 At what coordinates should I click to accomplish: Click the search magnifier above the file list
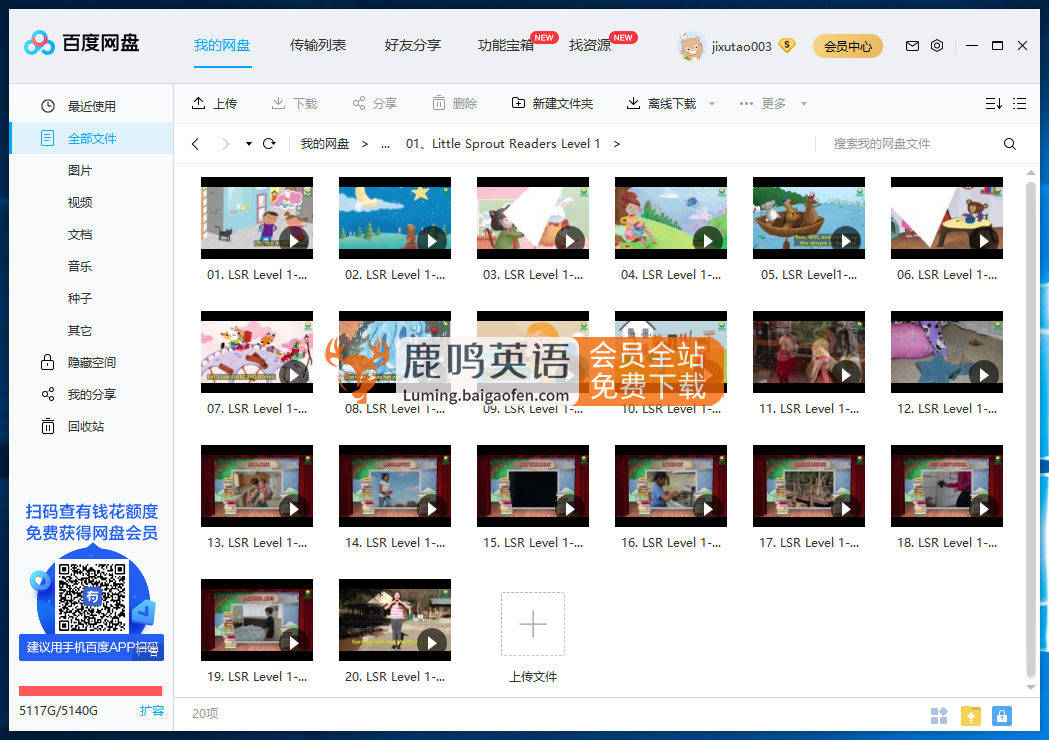(x=1009, y=144)
